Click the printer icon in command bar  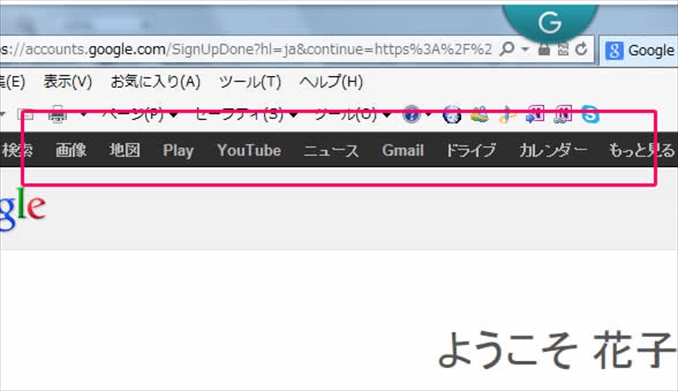(x=57, y=115)
